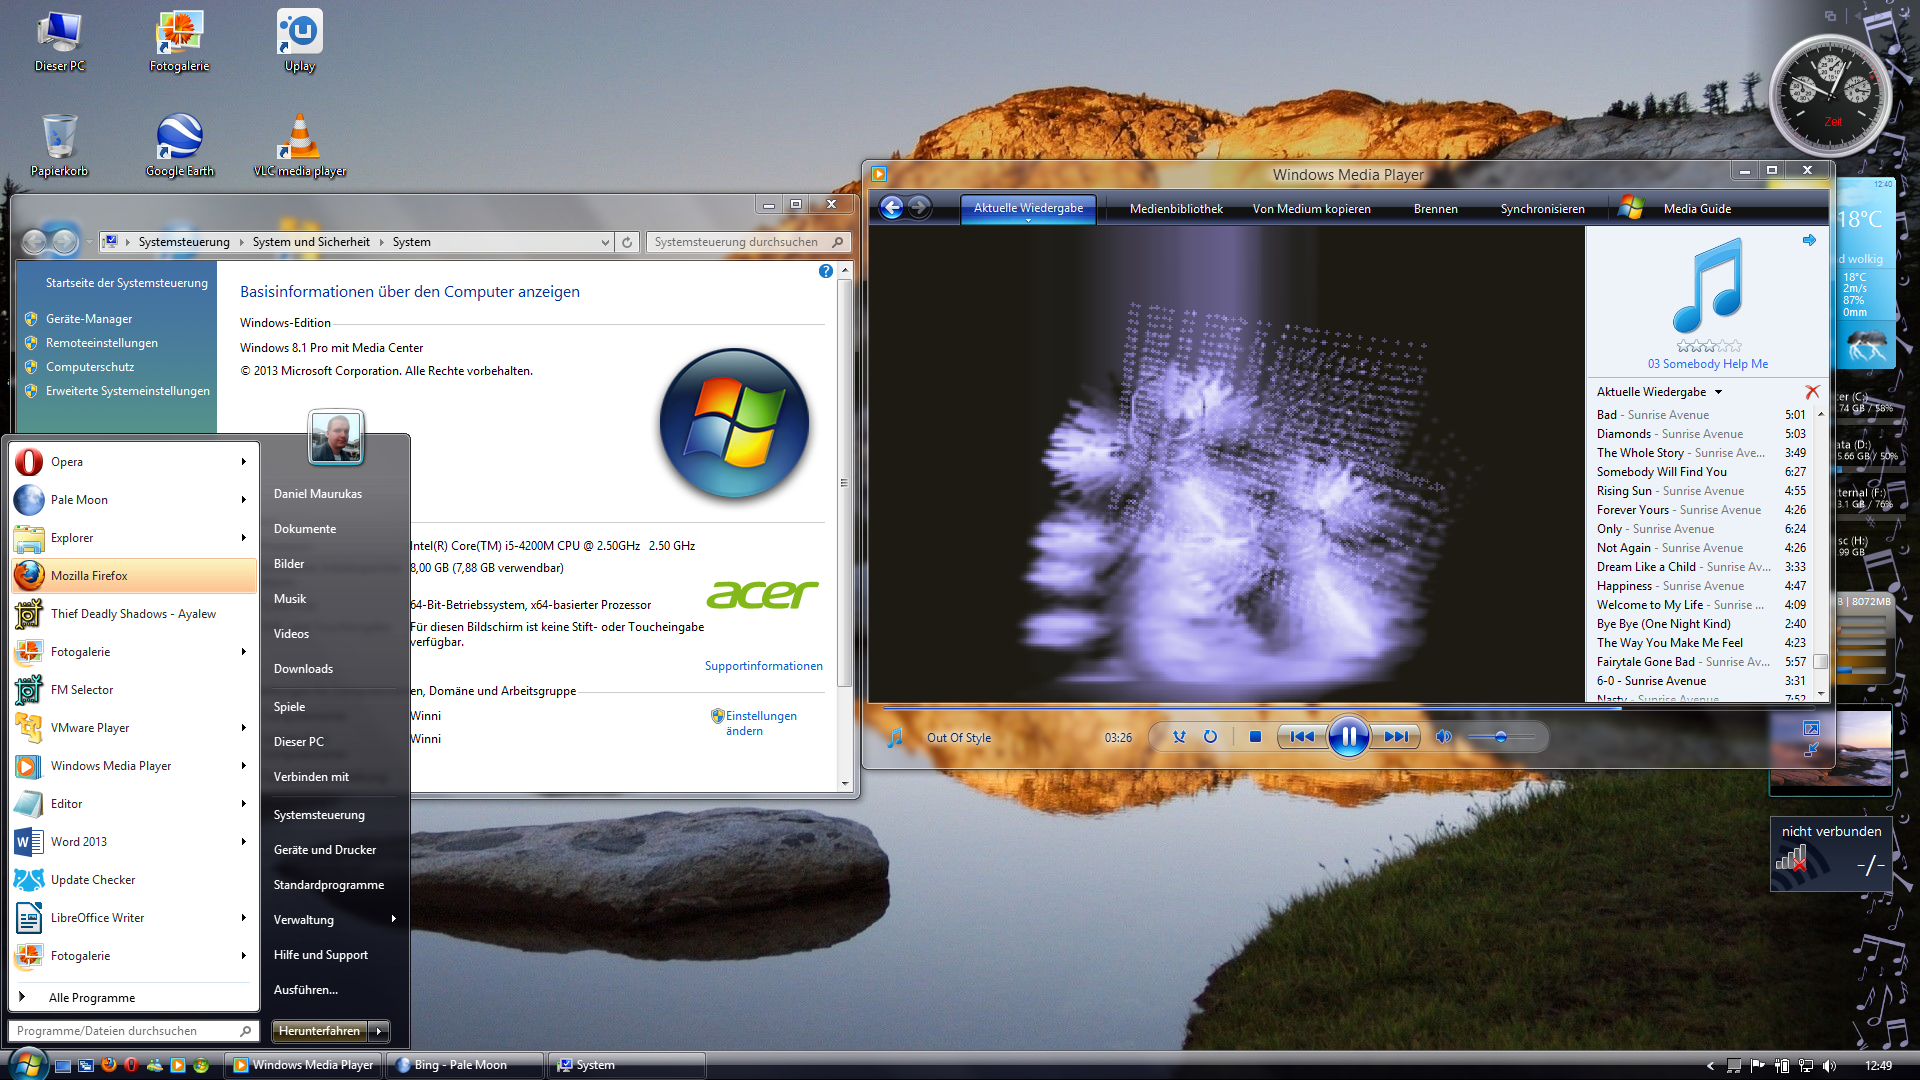Open Erweiterte Systemeinstellungen link

(x=128, y=391)
